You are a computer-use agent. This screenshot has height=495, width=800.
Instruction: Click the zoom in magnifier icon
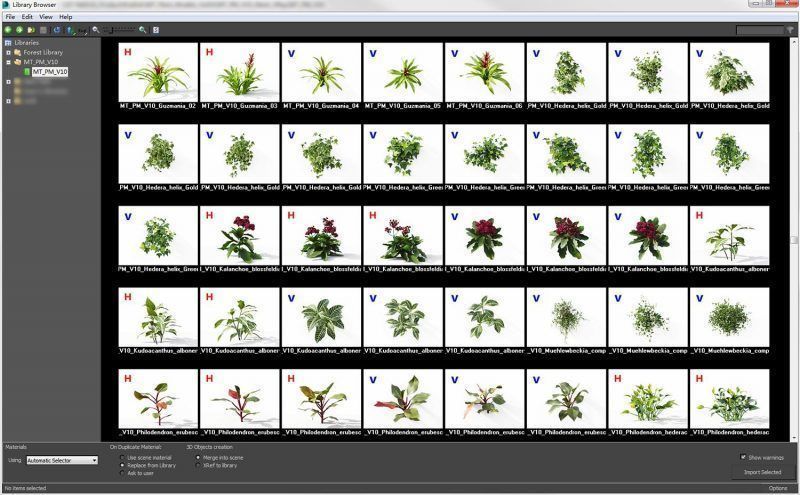coord(143,30)
